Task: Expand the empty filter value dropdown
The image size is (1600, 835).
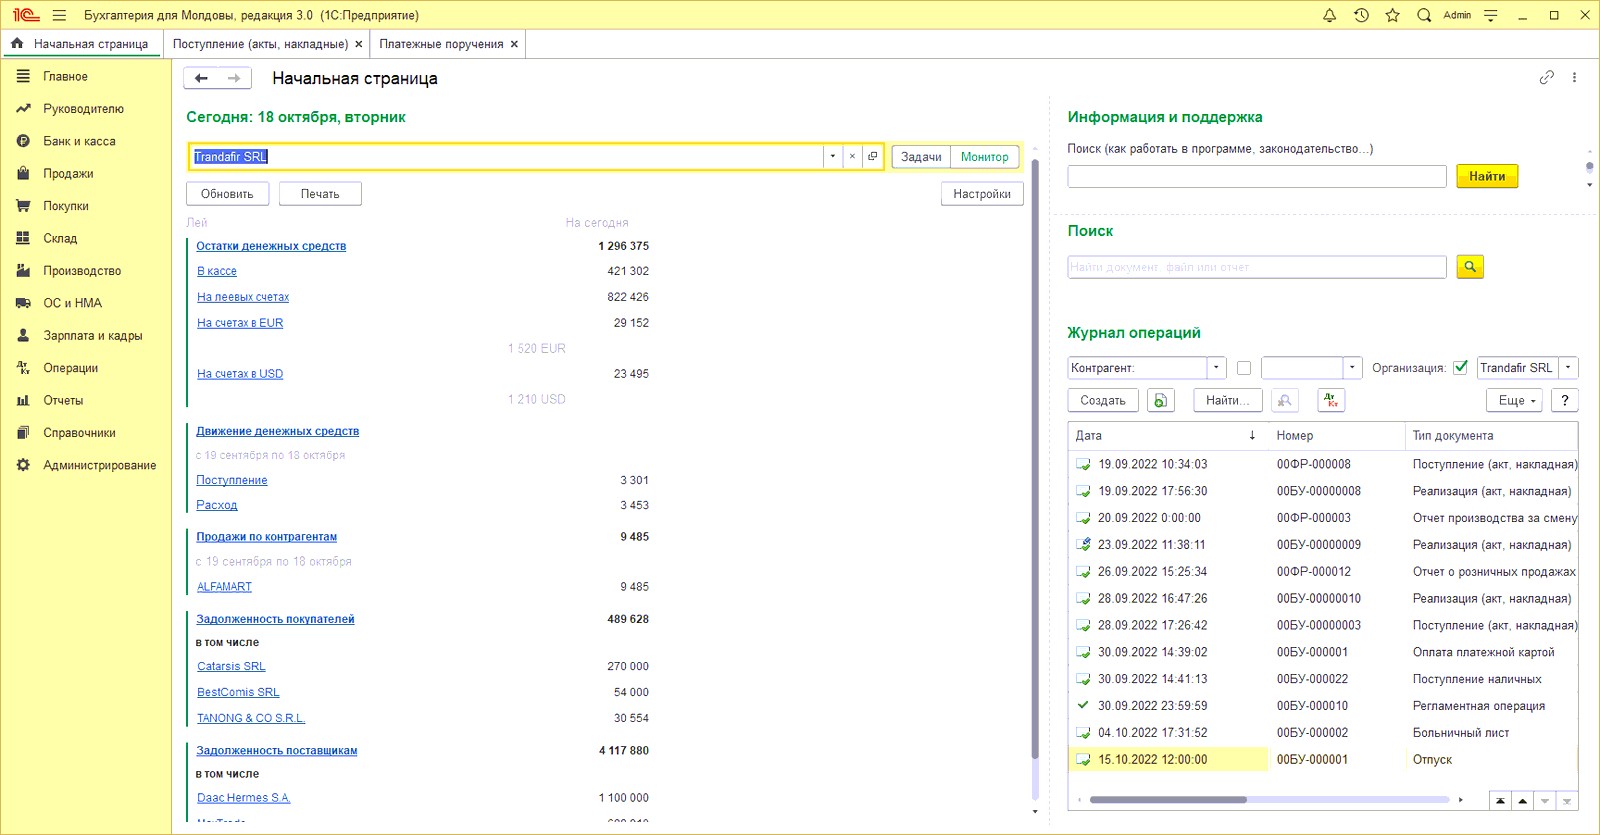Action: (1352, 368)
